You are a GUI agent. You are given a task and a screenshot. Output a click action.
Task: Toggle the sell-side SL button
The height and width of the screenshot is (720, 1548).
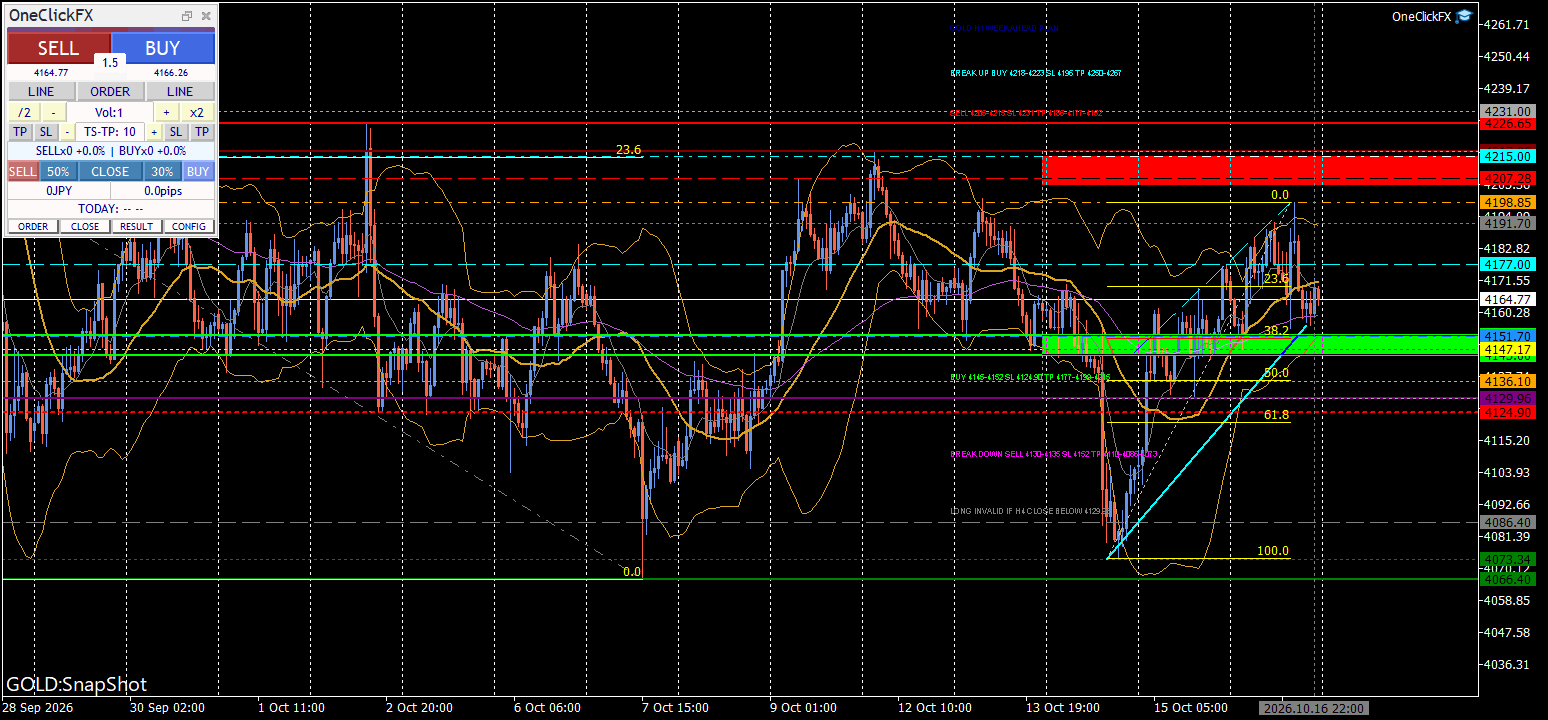[47, 132]
